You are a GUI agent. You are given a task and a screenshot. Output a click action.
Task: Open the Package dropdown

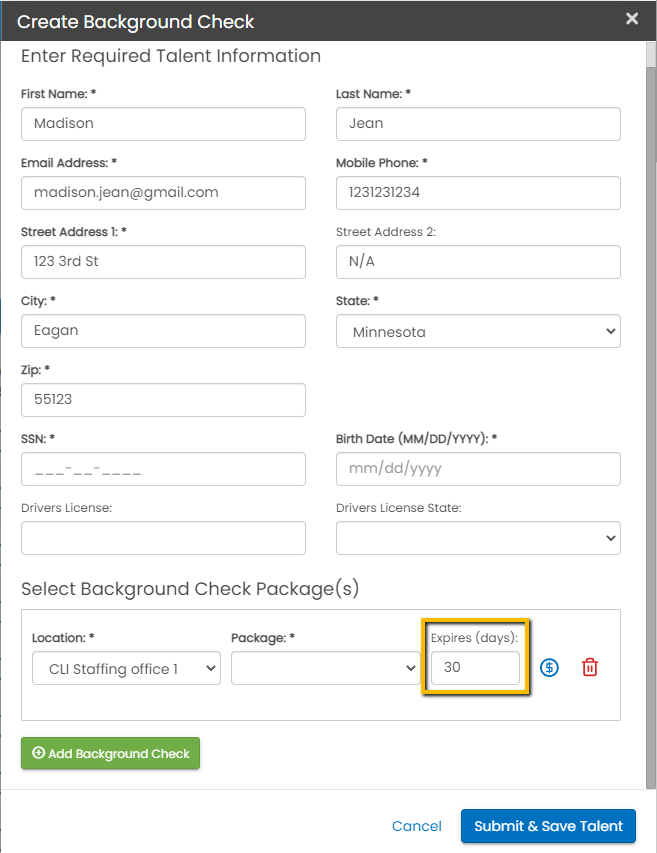tap(325, 668)
